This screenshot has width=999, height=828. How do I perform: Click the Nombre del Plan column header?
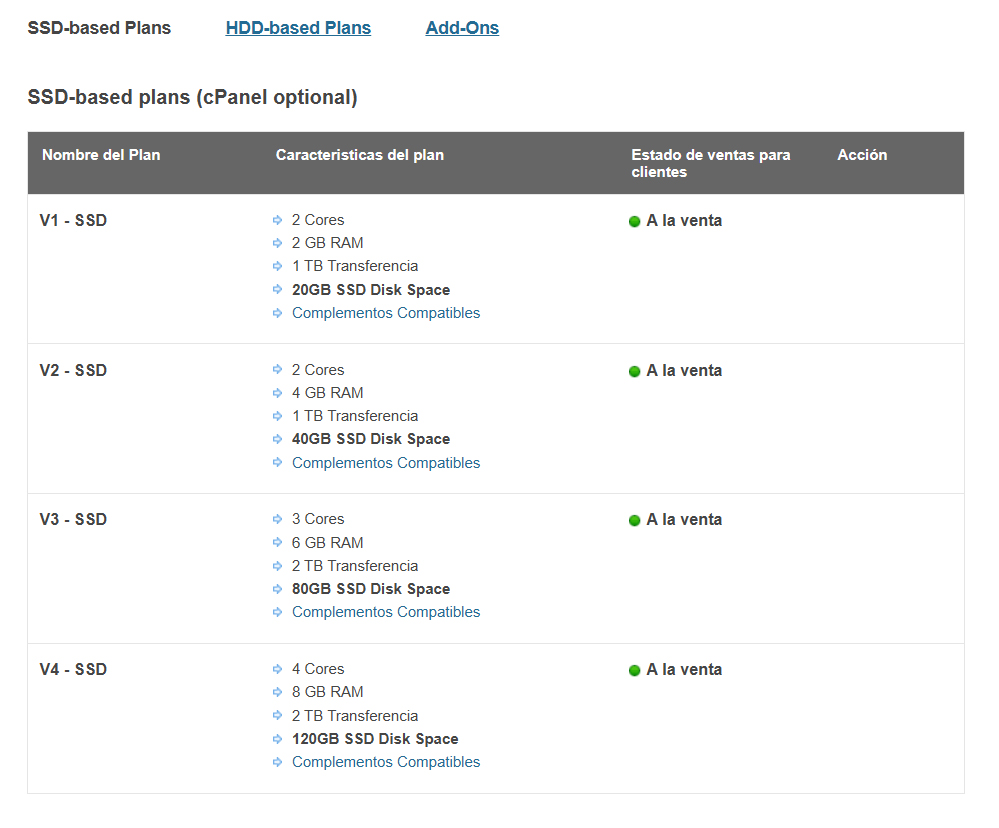(x=101, y=155)
